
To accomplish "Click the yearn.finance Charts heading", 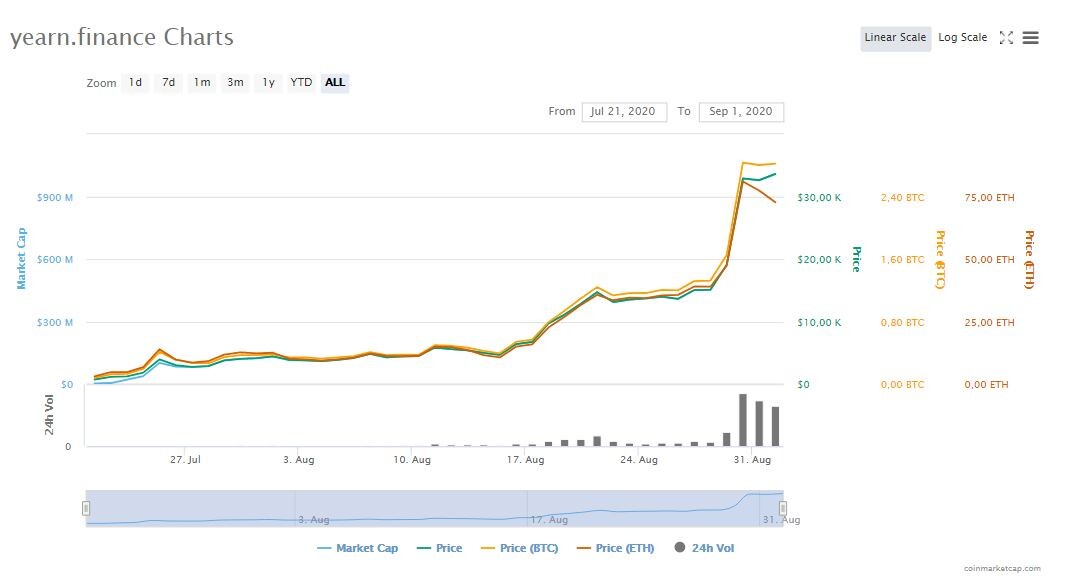I will tap(122, 37).
